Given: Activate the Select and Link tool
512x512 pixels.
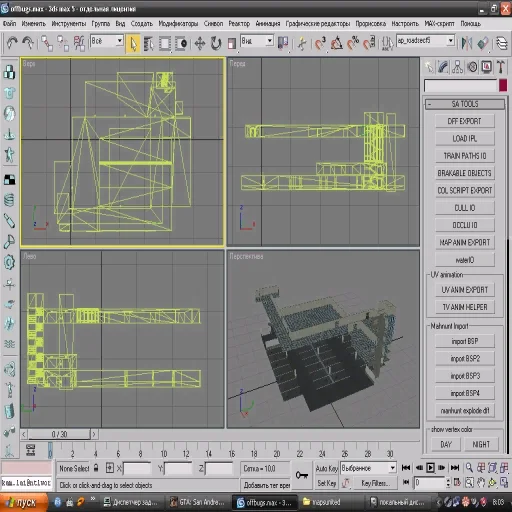Looking at the screenshot, I should coord(47,43).
